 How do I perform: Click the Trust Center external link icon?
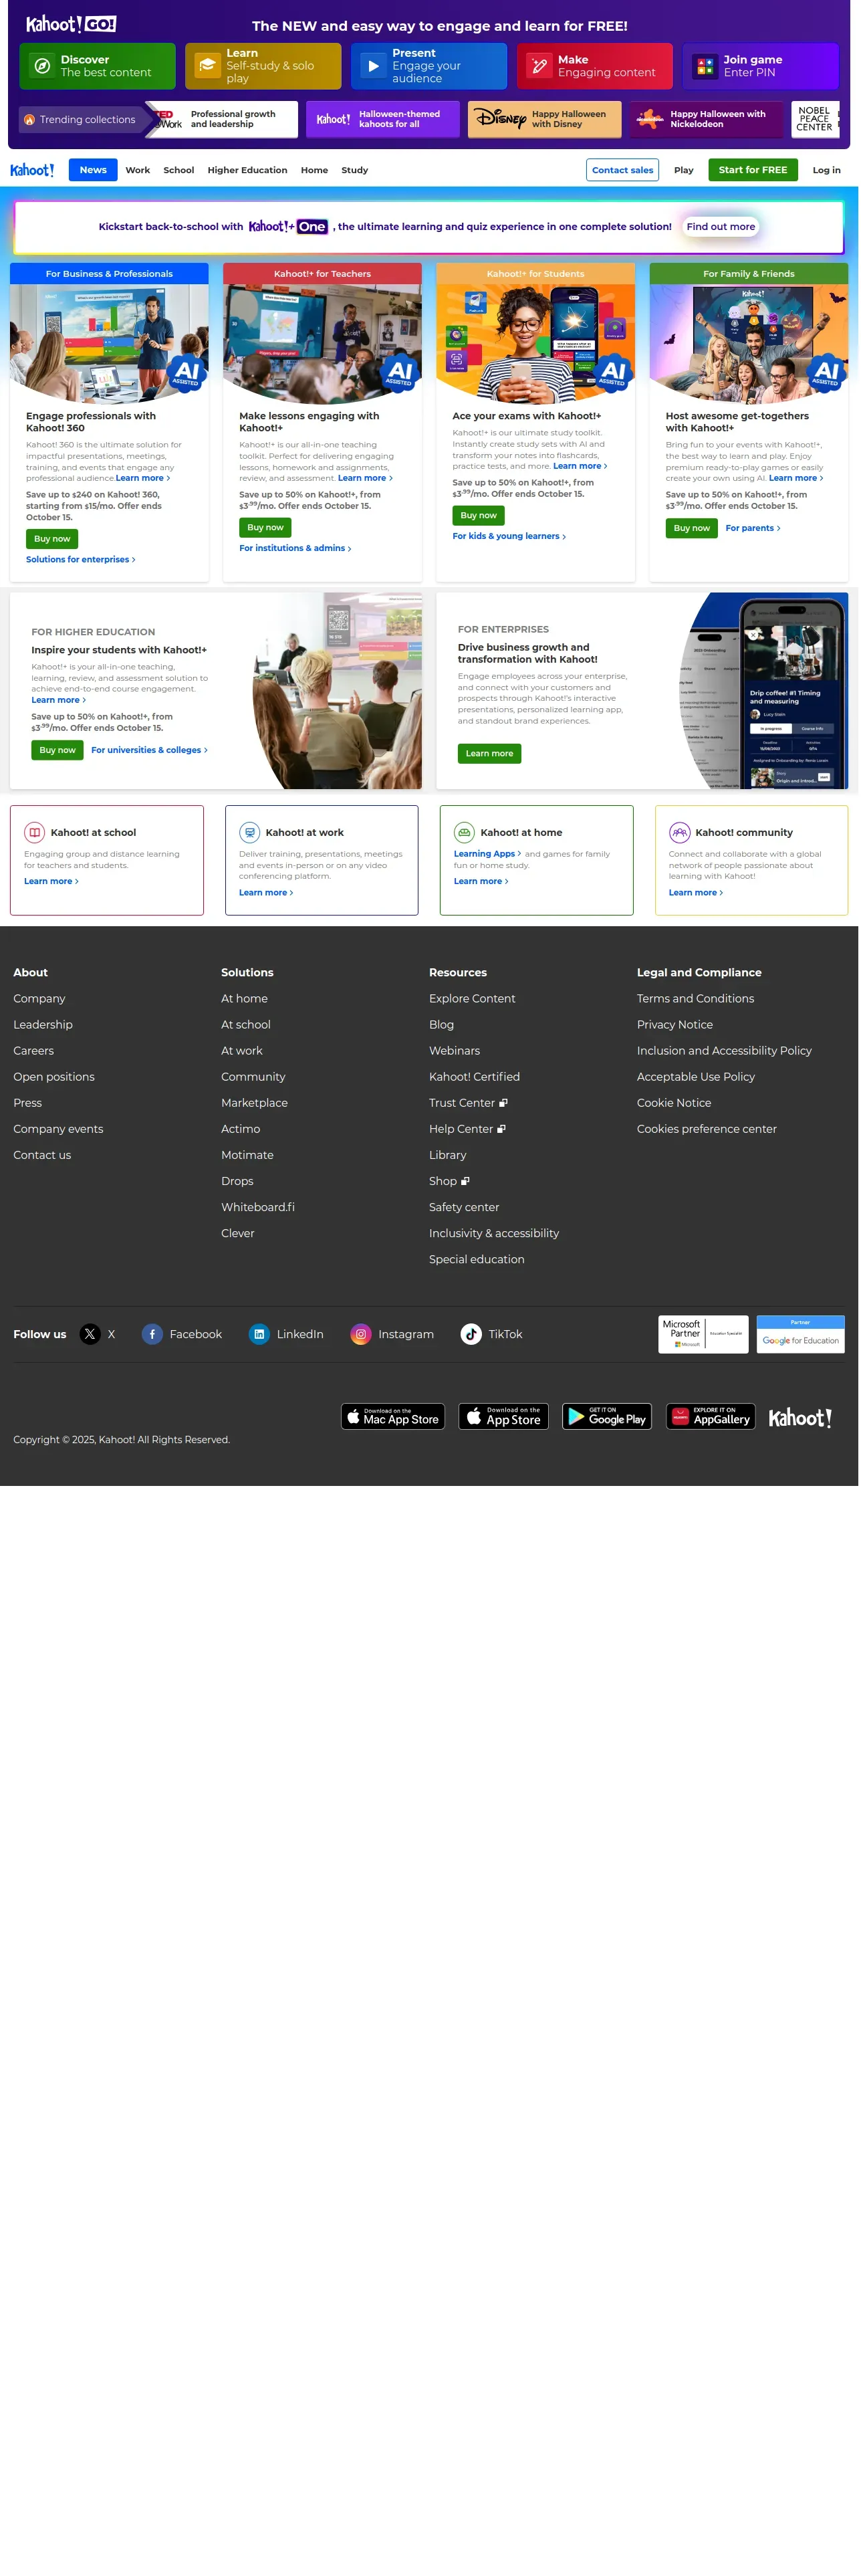coord(503,1103)
